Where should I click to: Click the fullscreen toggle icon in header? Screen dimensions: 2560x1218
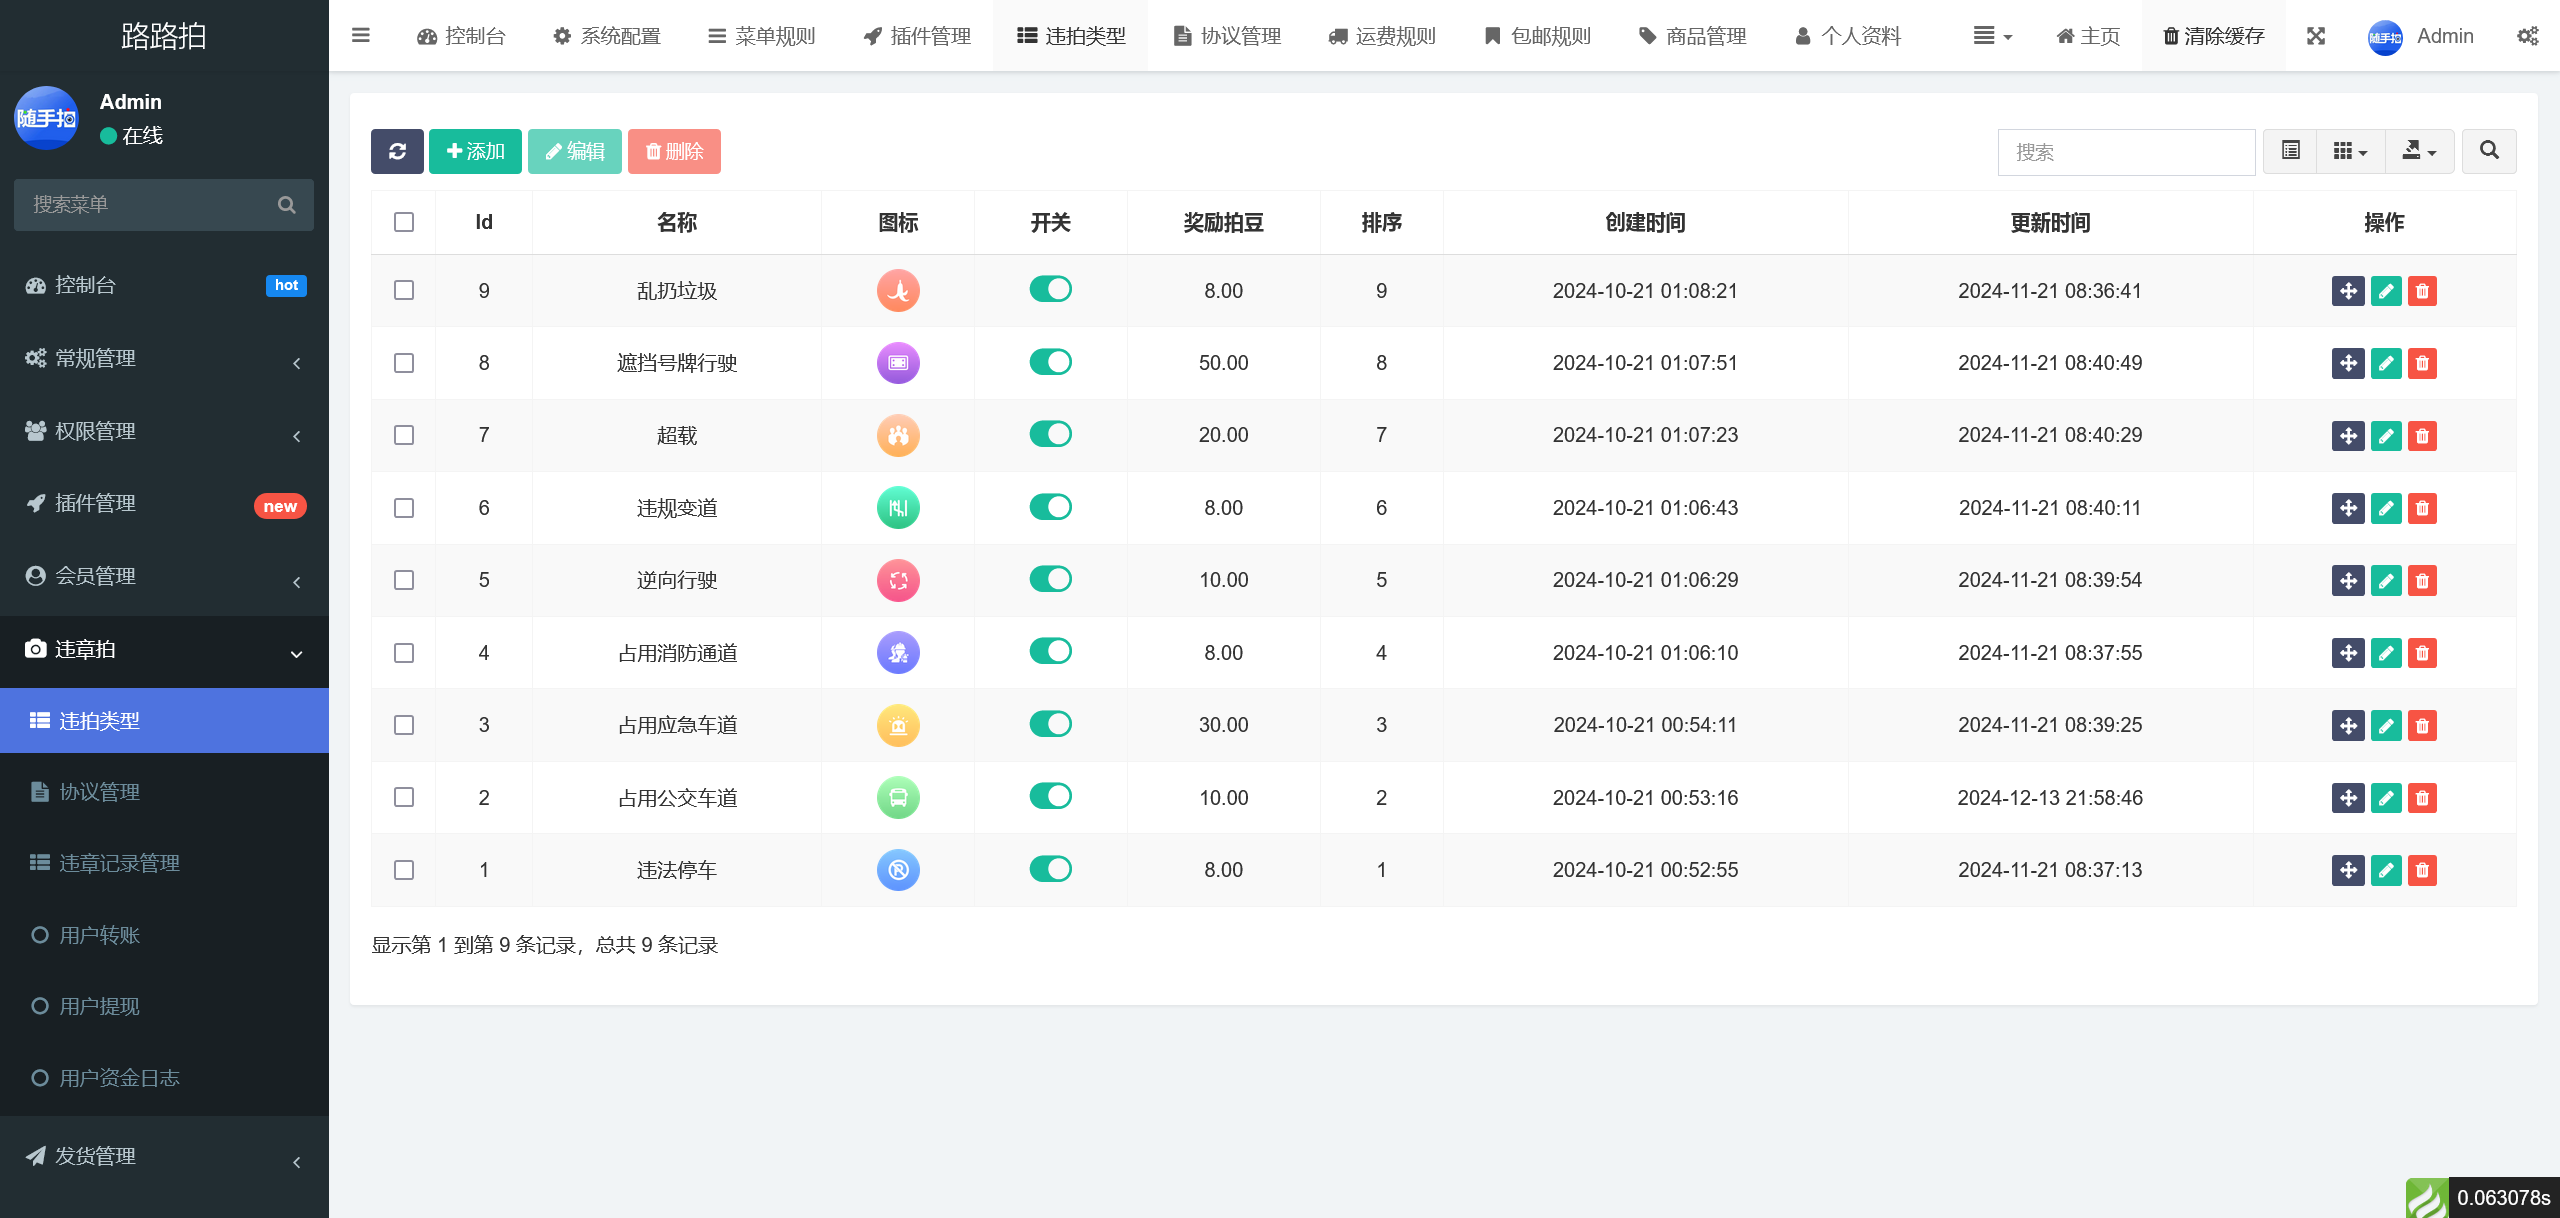pyautogui.click(x=2316, y=36)
